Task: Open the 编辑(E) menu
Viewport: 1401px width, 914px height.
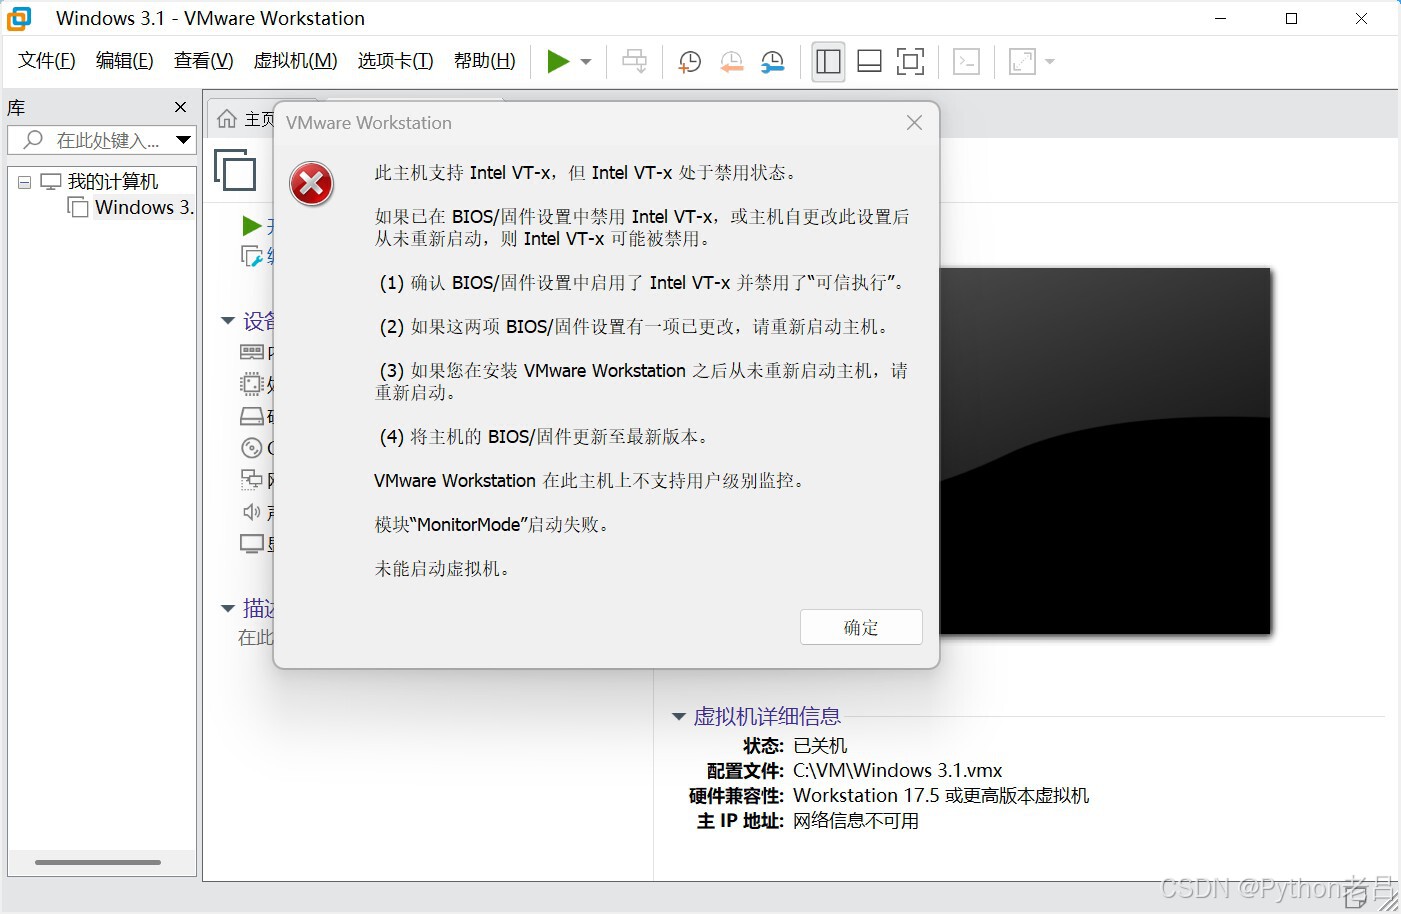Action: (125, 61)
